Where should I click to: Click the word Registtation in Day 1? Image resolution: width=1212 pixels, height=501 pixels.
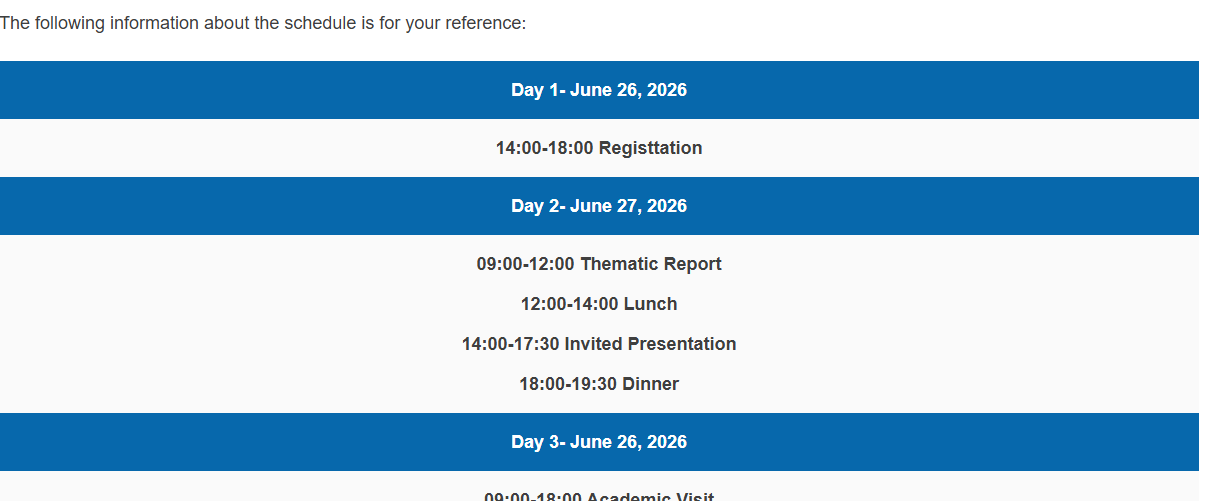(651, 148)
